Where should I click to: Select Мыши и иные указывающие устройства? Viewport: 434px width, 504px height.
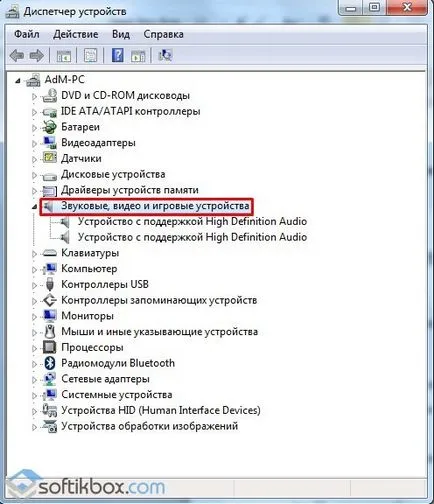(159, 332)
